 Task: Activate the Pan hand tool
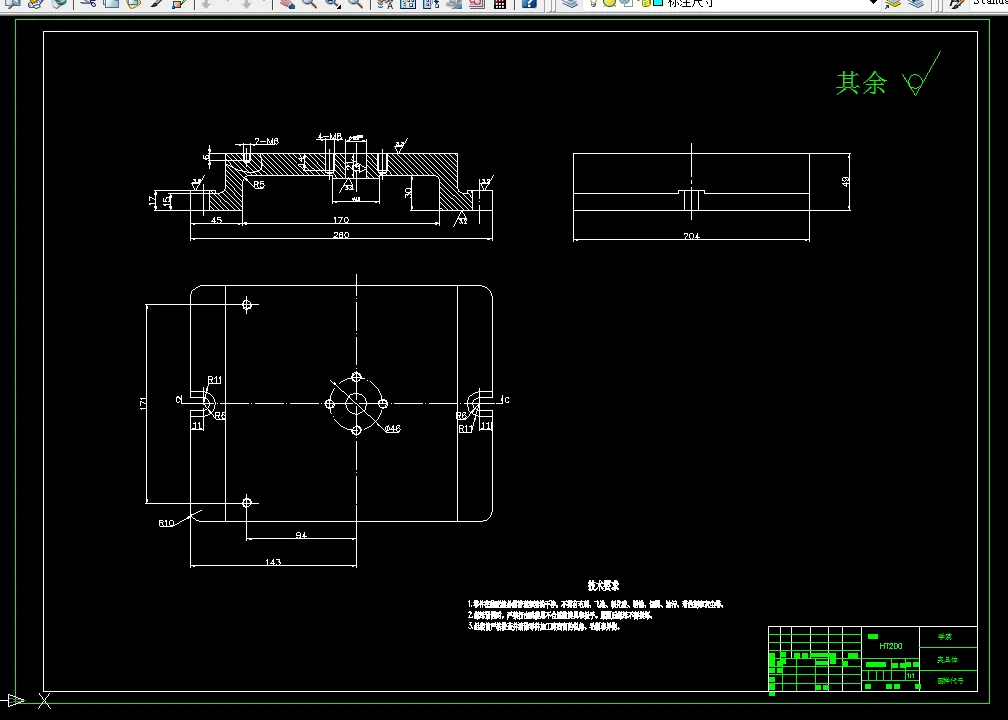click(x=287, y=3)
